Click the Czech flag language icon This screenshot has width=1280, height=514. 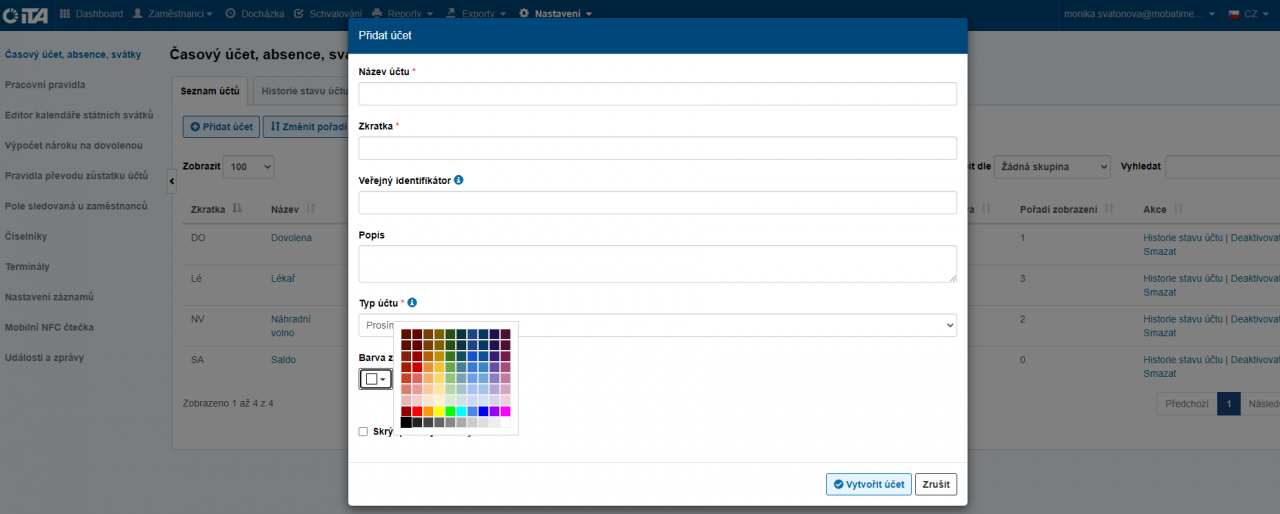(1233, 14)
